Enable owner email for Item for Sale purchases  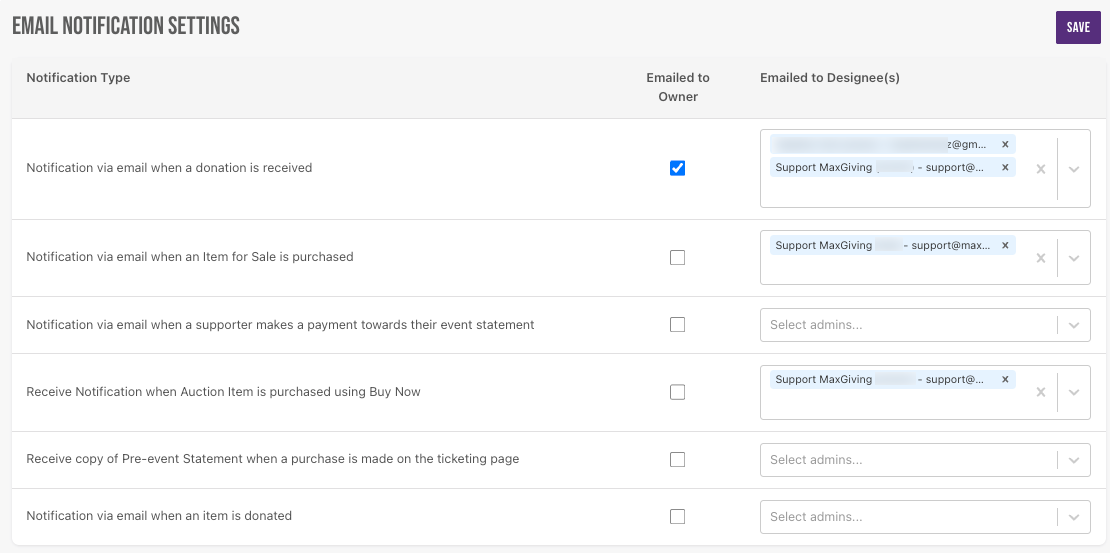[678, 257]
